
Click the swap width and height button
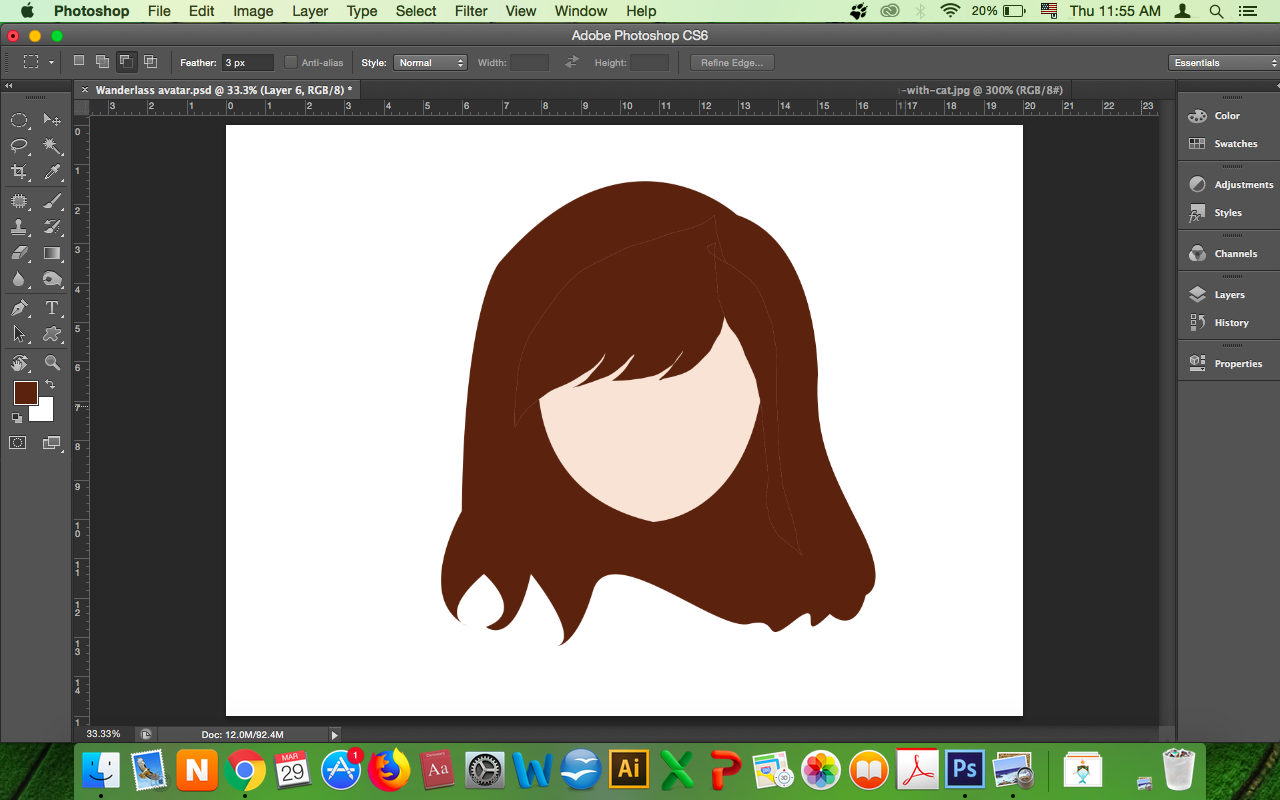tap(571, 62)
